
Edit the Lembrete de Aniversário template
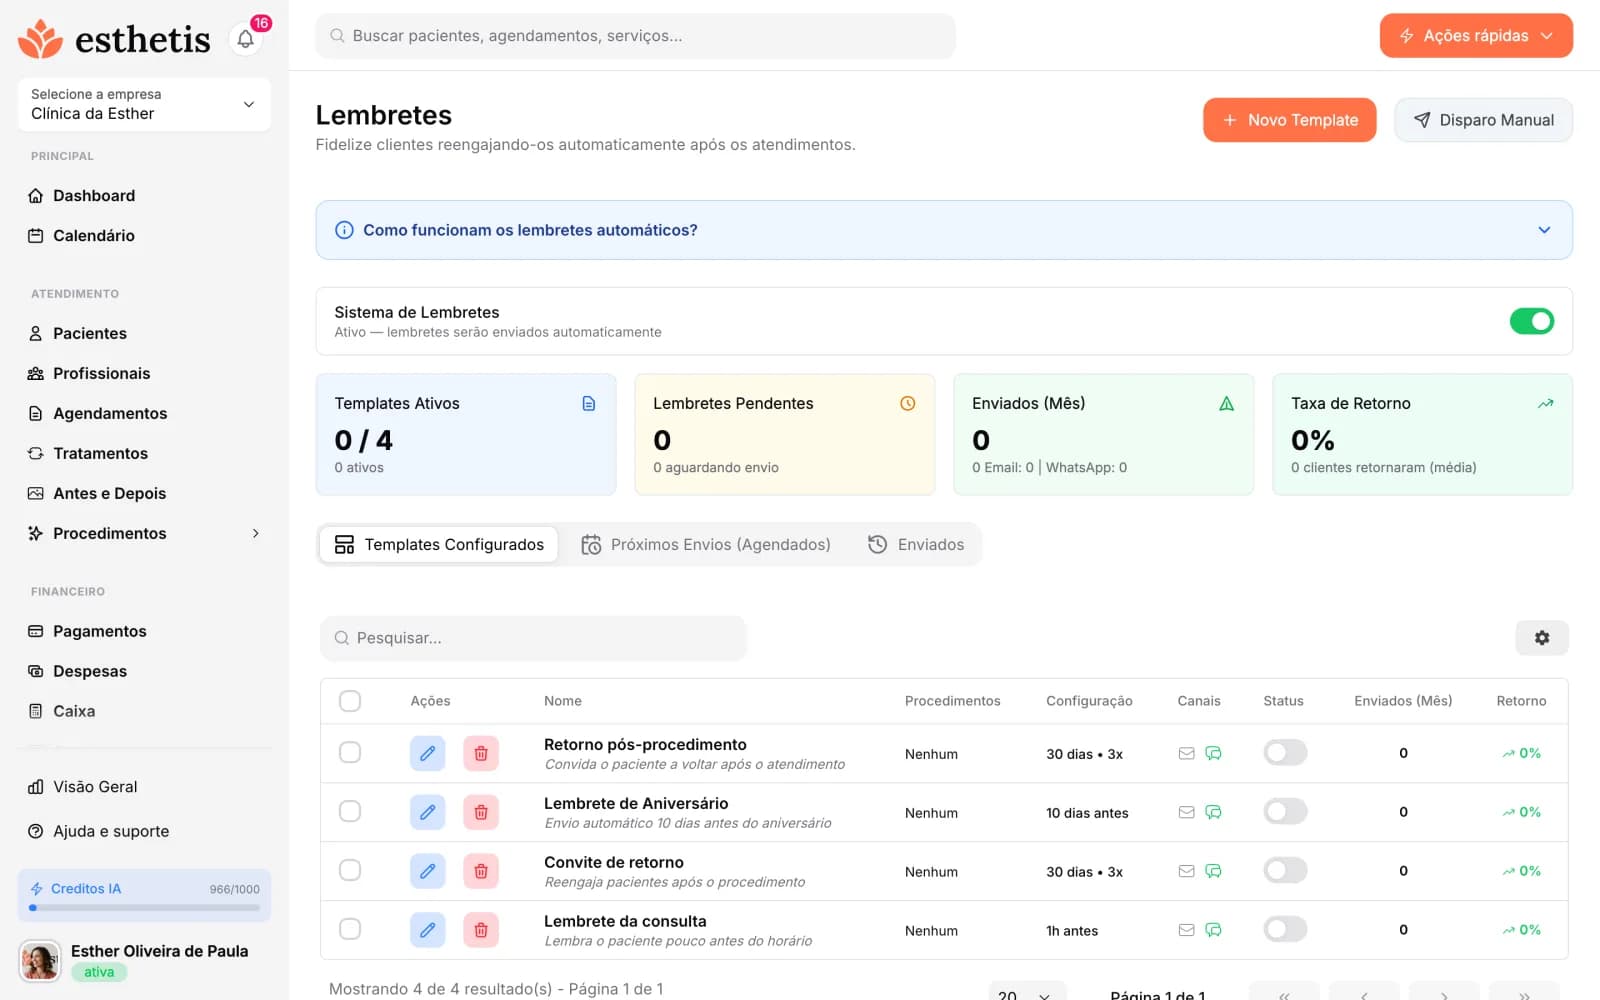point(427,812)
